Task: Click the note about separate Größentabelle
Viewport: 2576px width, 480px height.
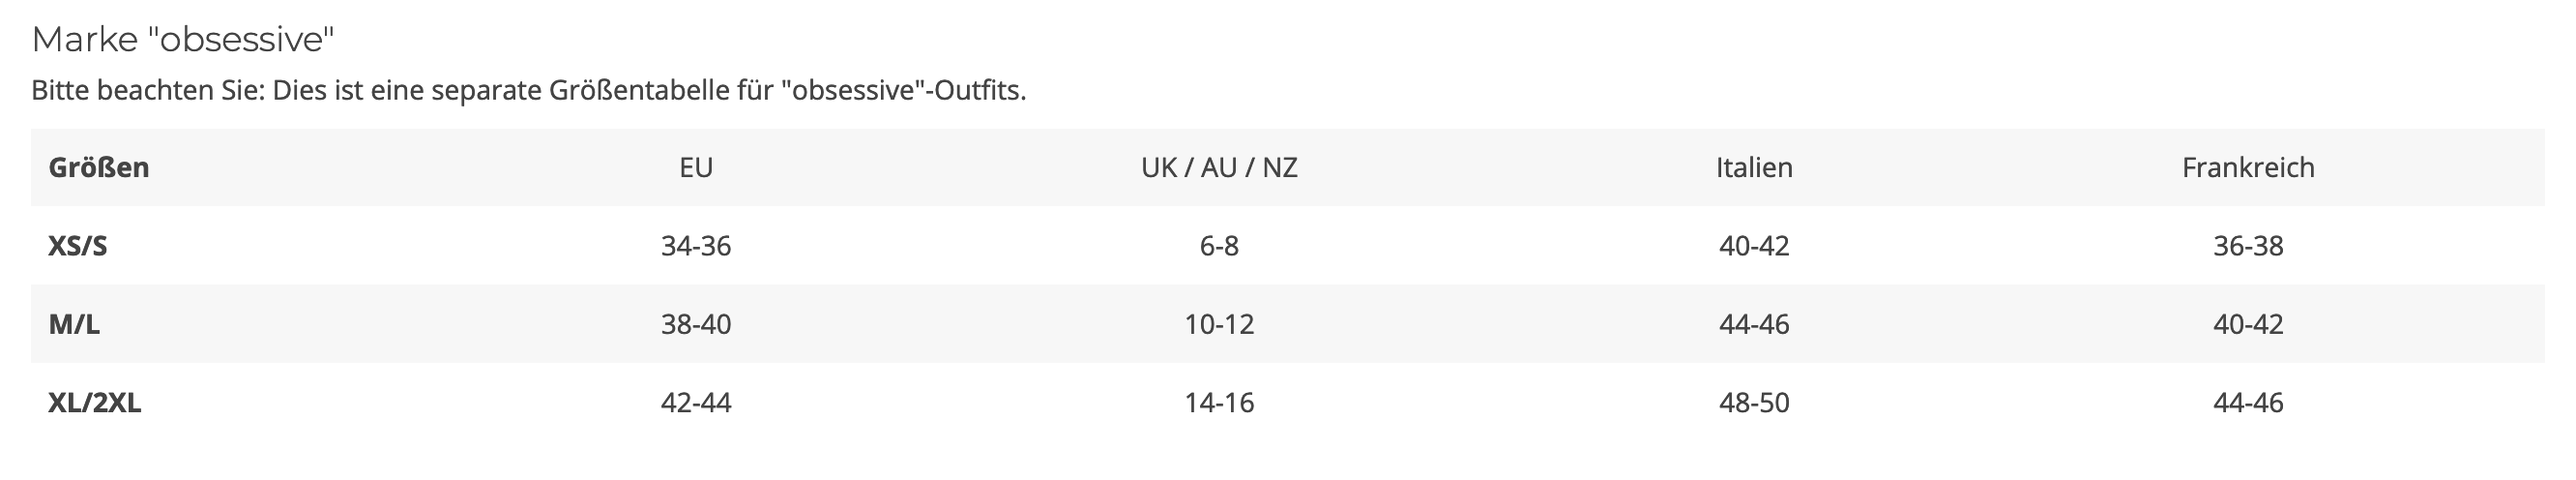Action: pyautogui.click(x=529, y=91)
